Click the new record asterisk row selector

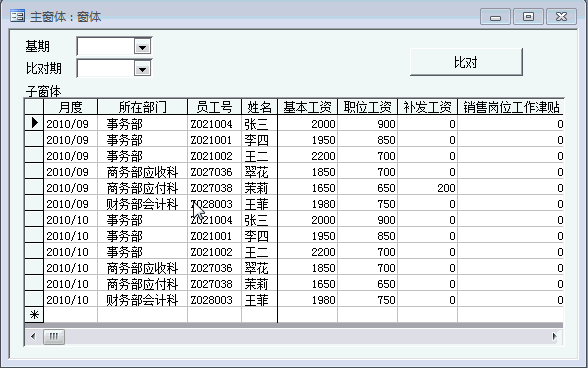(34, 315)
